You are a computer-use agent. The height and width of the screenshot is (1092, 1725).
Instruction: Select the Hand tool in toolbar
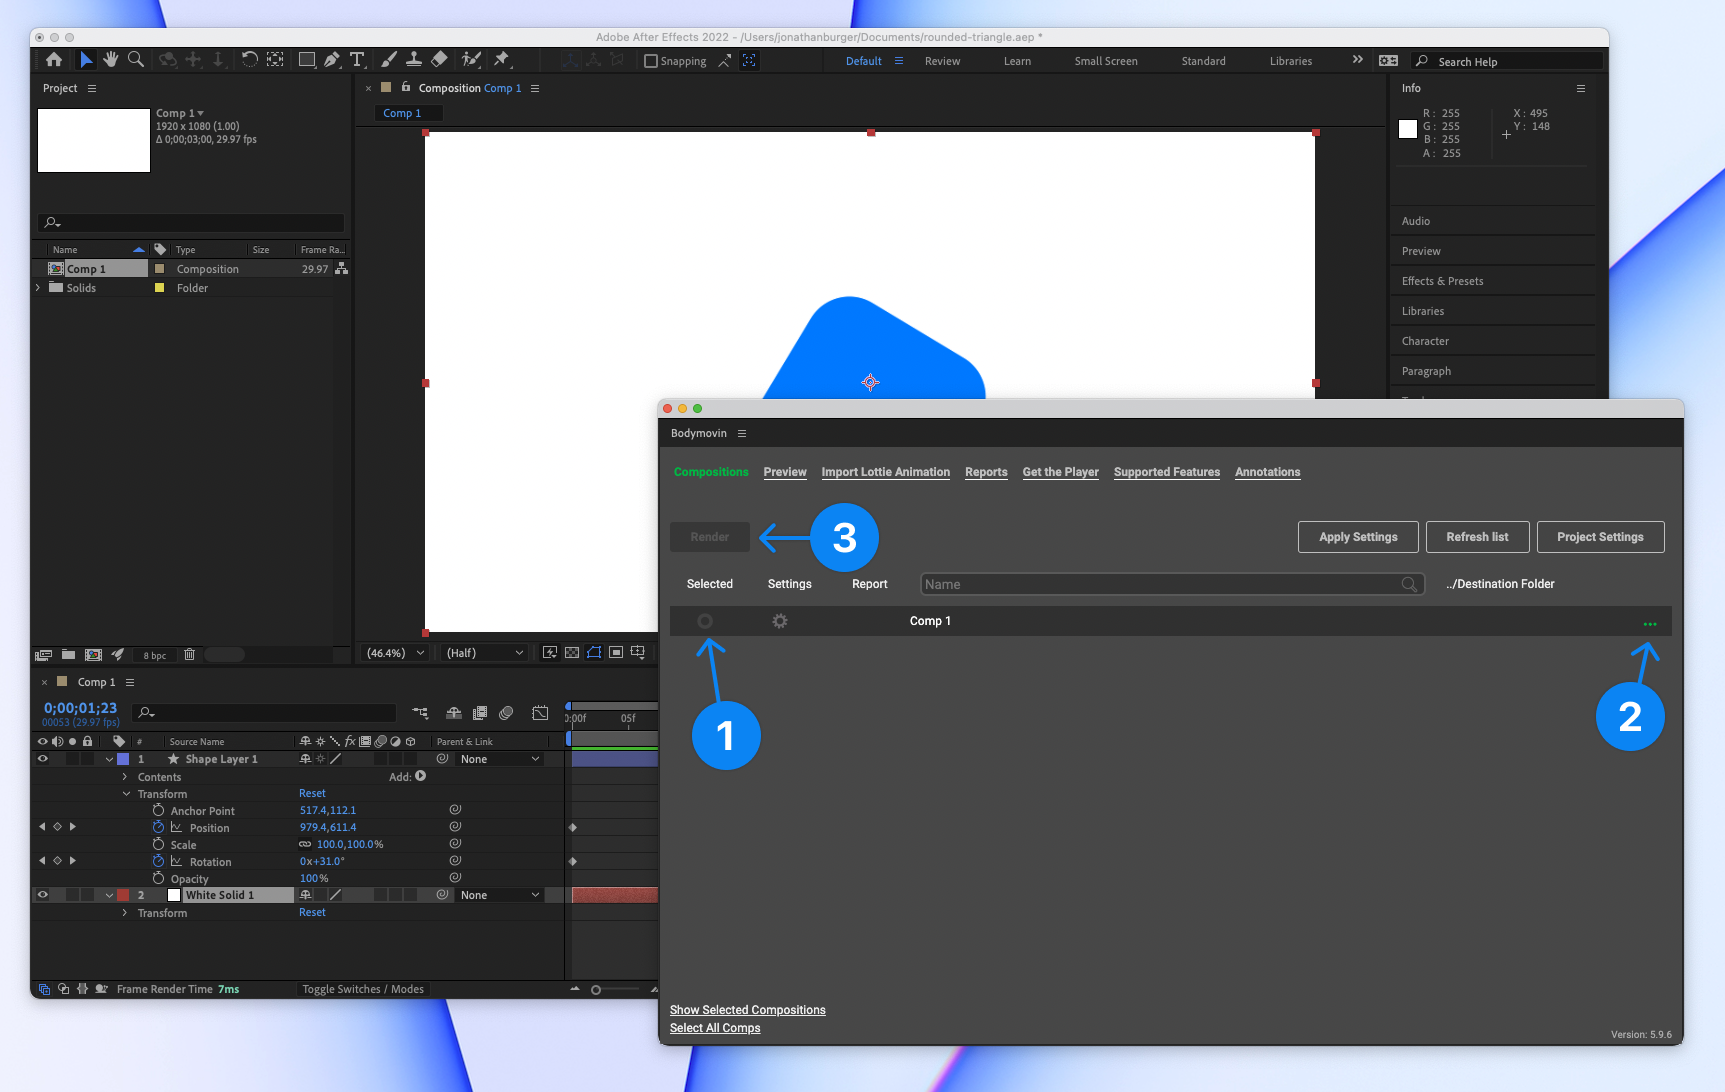click(x=111, y=60)
